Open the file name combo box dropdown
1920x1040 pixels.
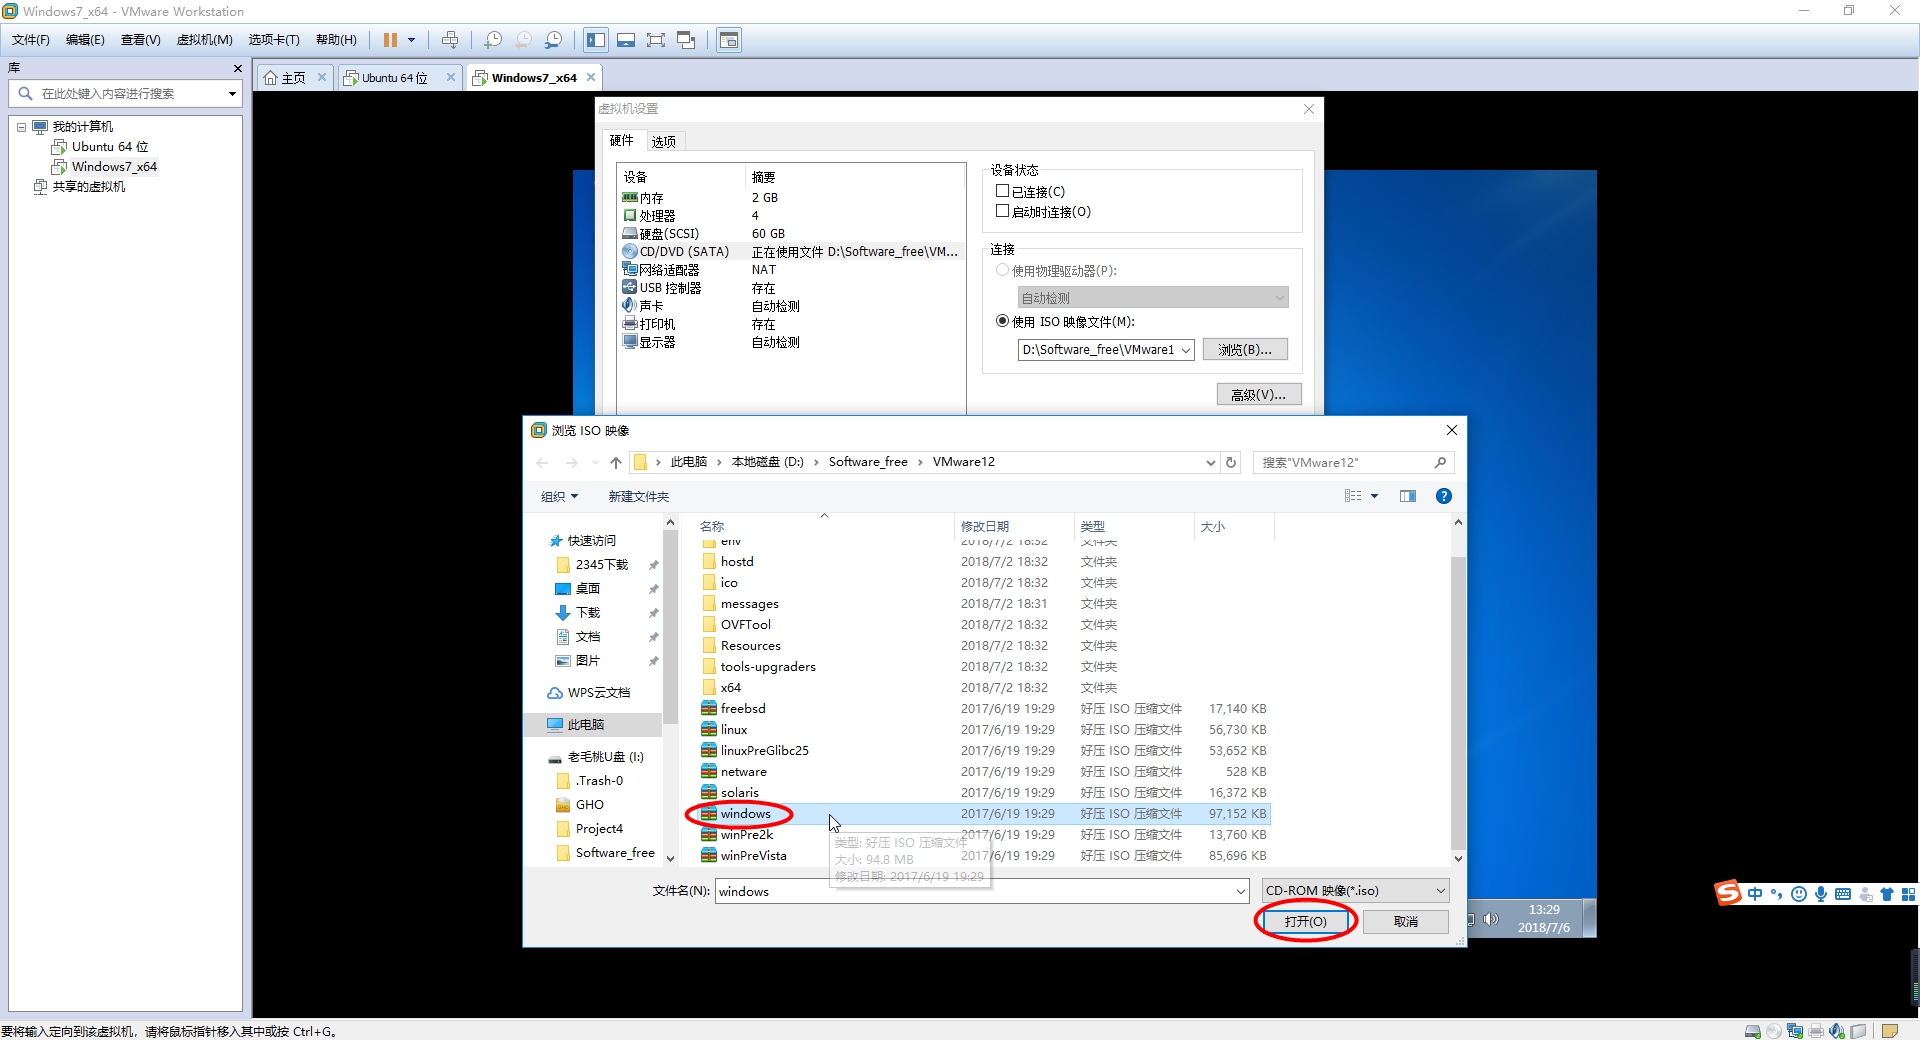click(1240, 891)
